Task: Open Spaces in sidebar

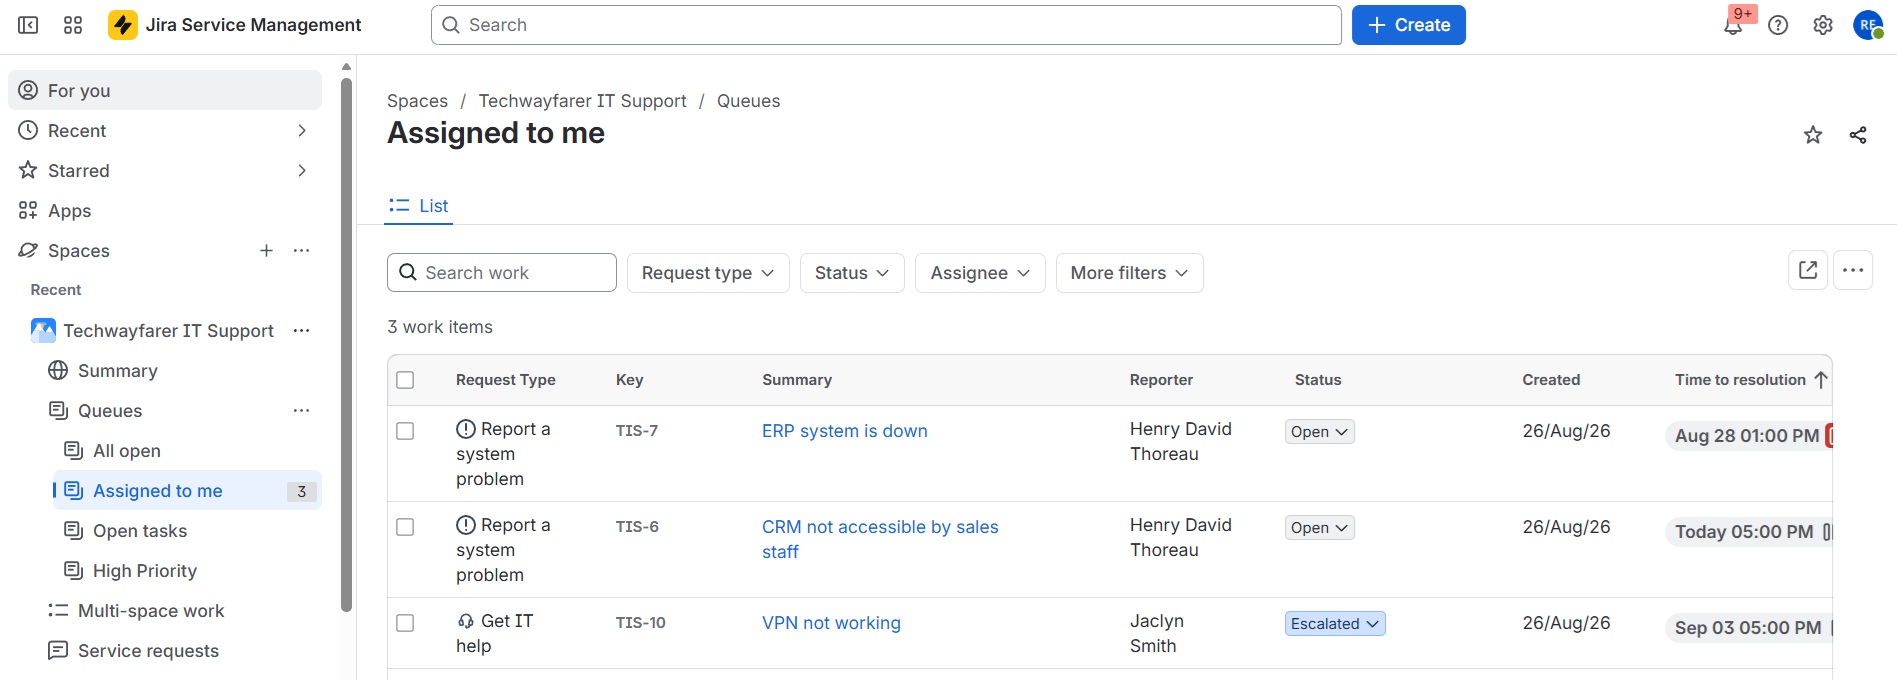Action: coord(79,251)
